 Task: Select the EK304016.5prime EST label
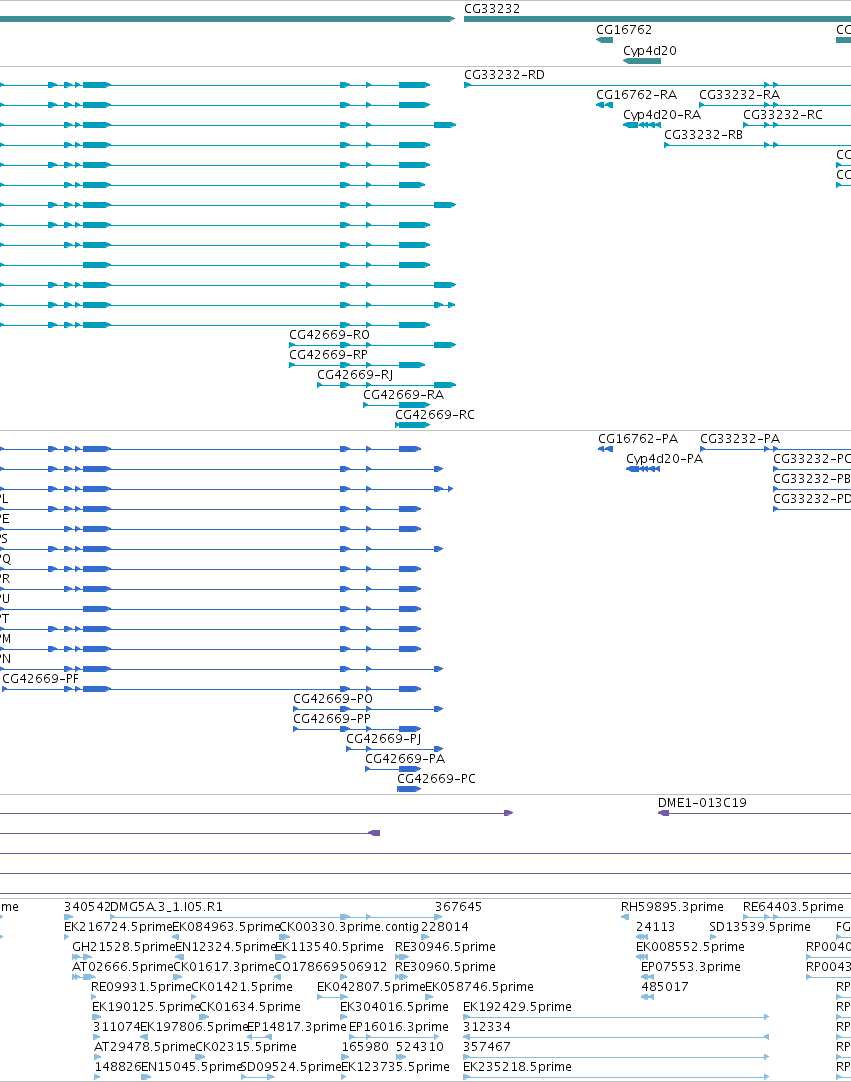click(394, 1007)
